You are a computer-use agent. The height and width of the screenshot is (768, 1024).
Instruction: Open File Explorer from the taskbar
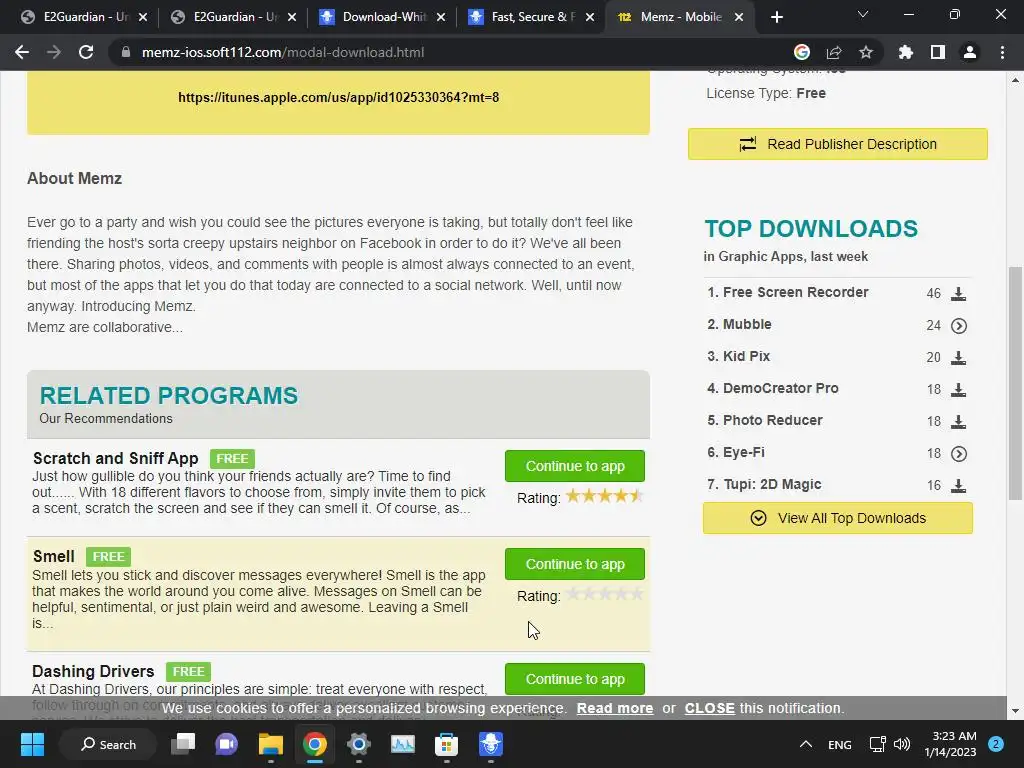(x=270, y=744)
